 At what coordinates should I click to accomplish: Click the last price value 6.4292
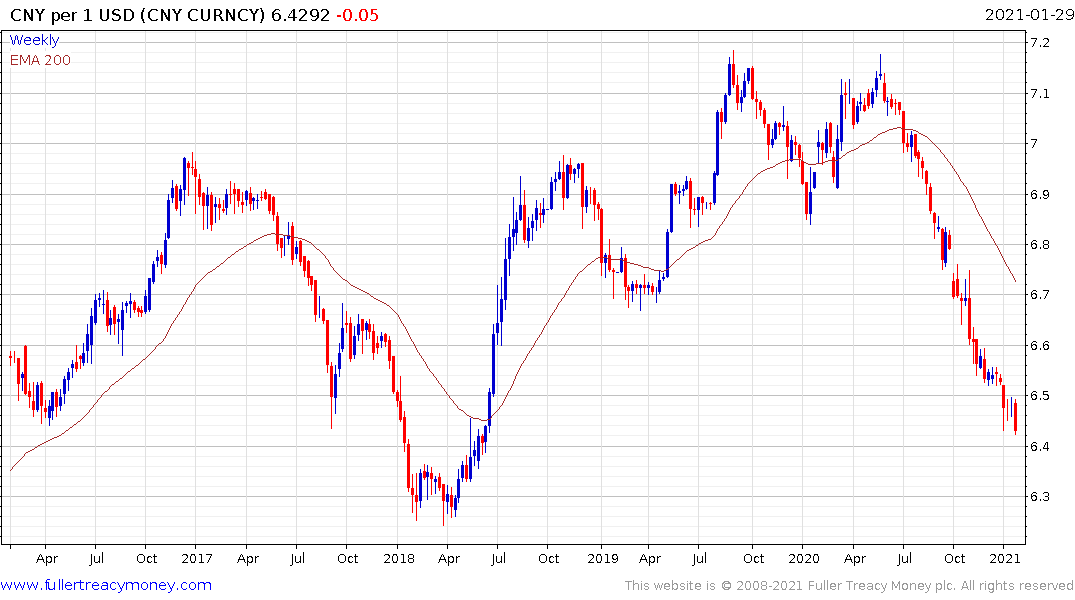click(300, 15)
